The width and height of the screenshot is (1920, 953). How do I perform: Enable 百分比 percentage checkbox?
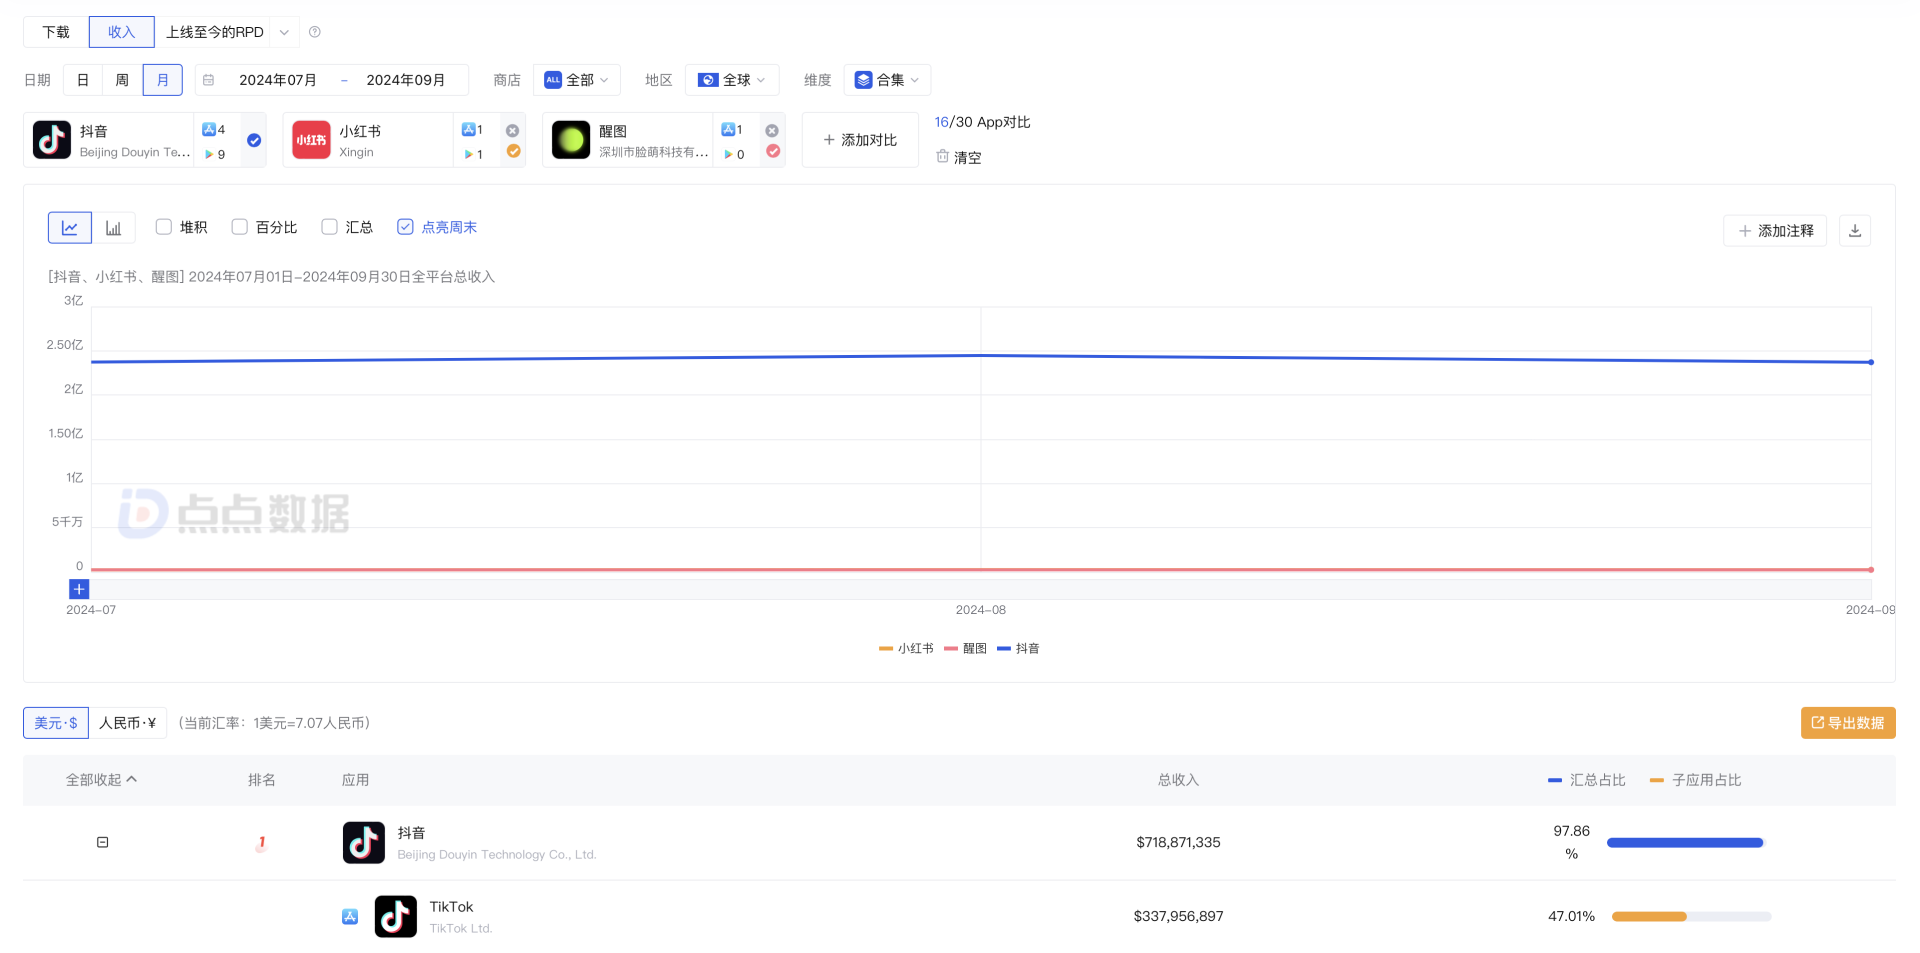(x=240, y=227)
